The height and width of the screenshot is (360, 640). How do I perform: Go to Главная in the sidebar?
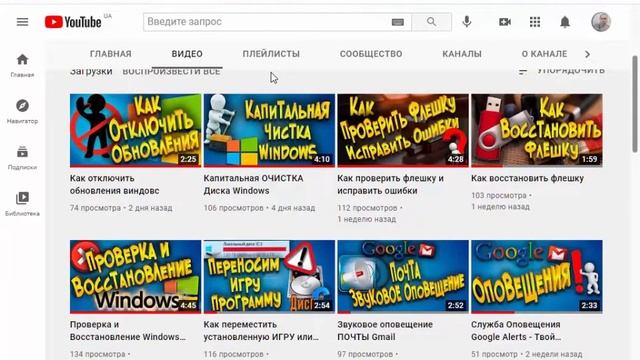tap(22, 65)
